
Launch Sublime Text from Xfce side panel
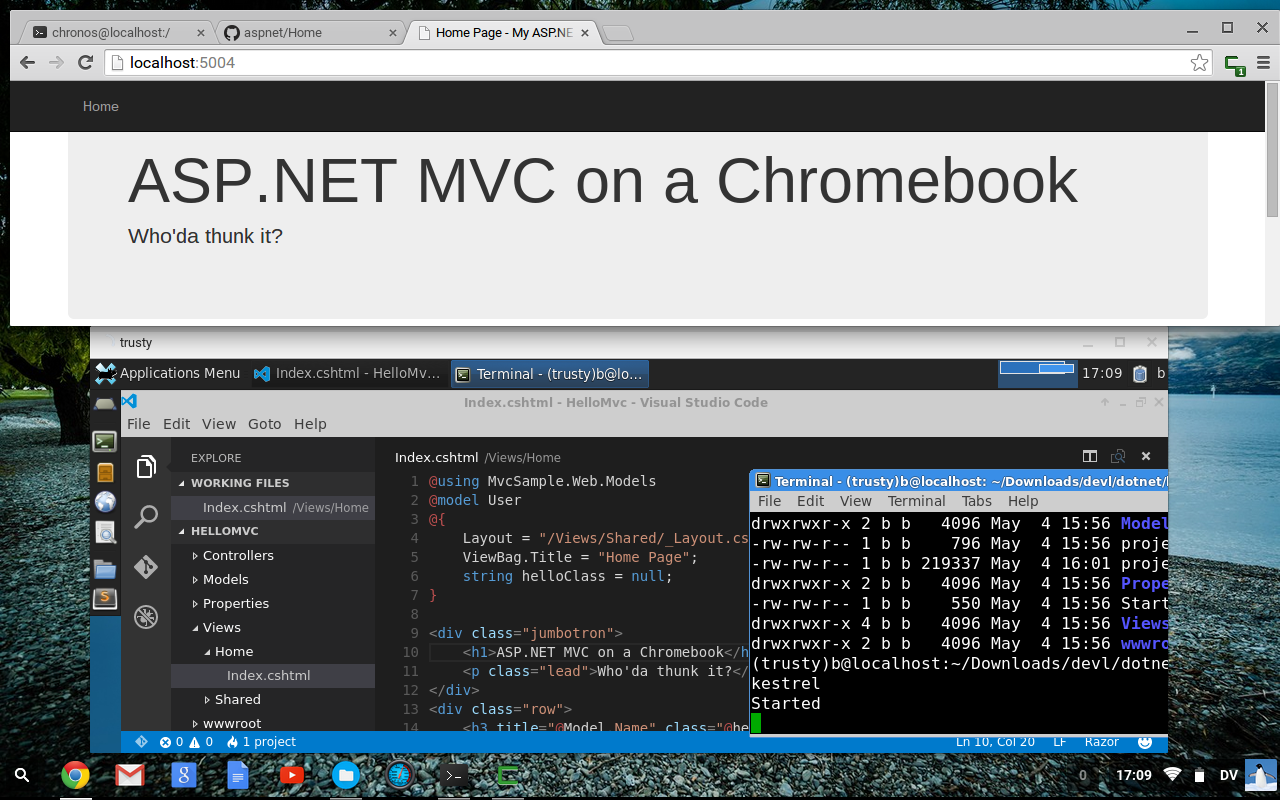(105, 599)
